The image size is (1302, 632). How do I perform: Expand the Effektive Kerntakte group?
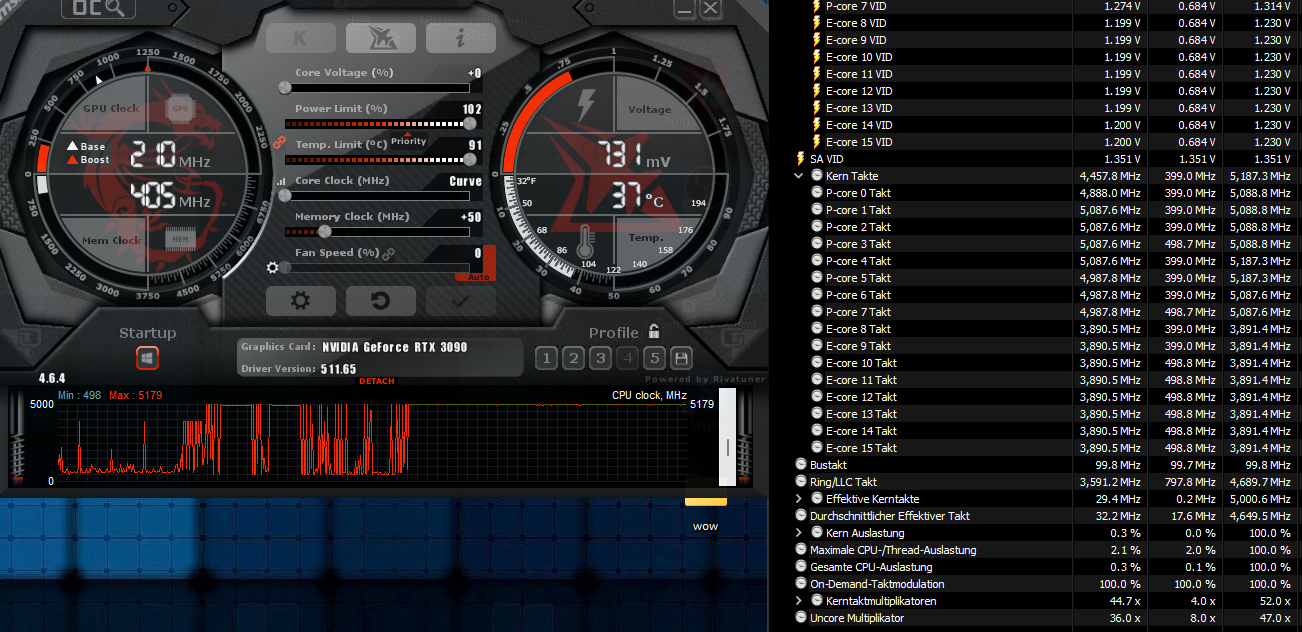[799, 499]
